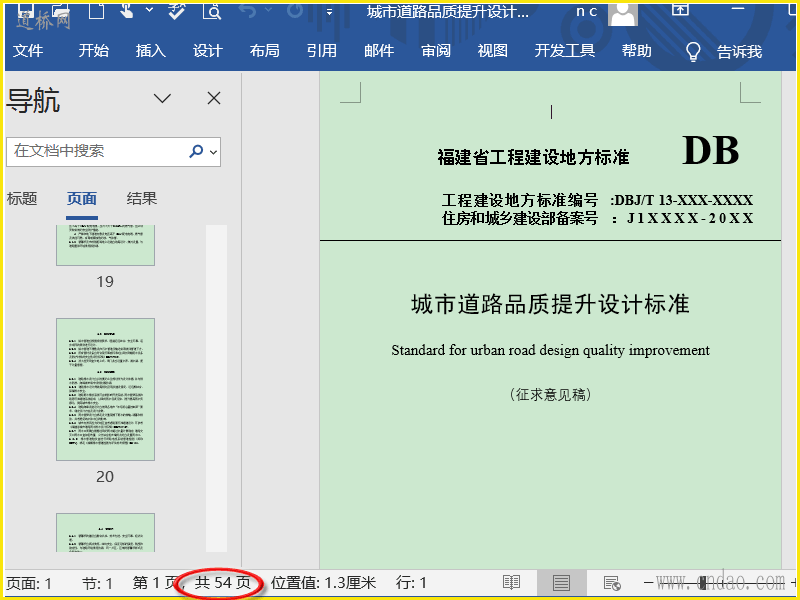Switch to the 插入 ribbon tab
The width and height of the screenshot is (800, 600).
151,51
